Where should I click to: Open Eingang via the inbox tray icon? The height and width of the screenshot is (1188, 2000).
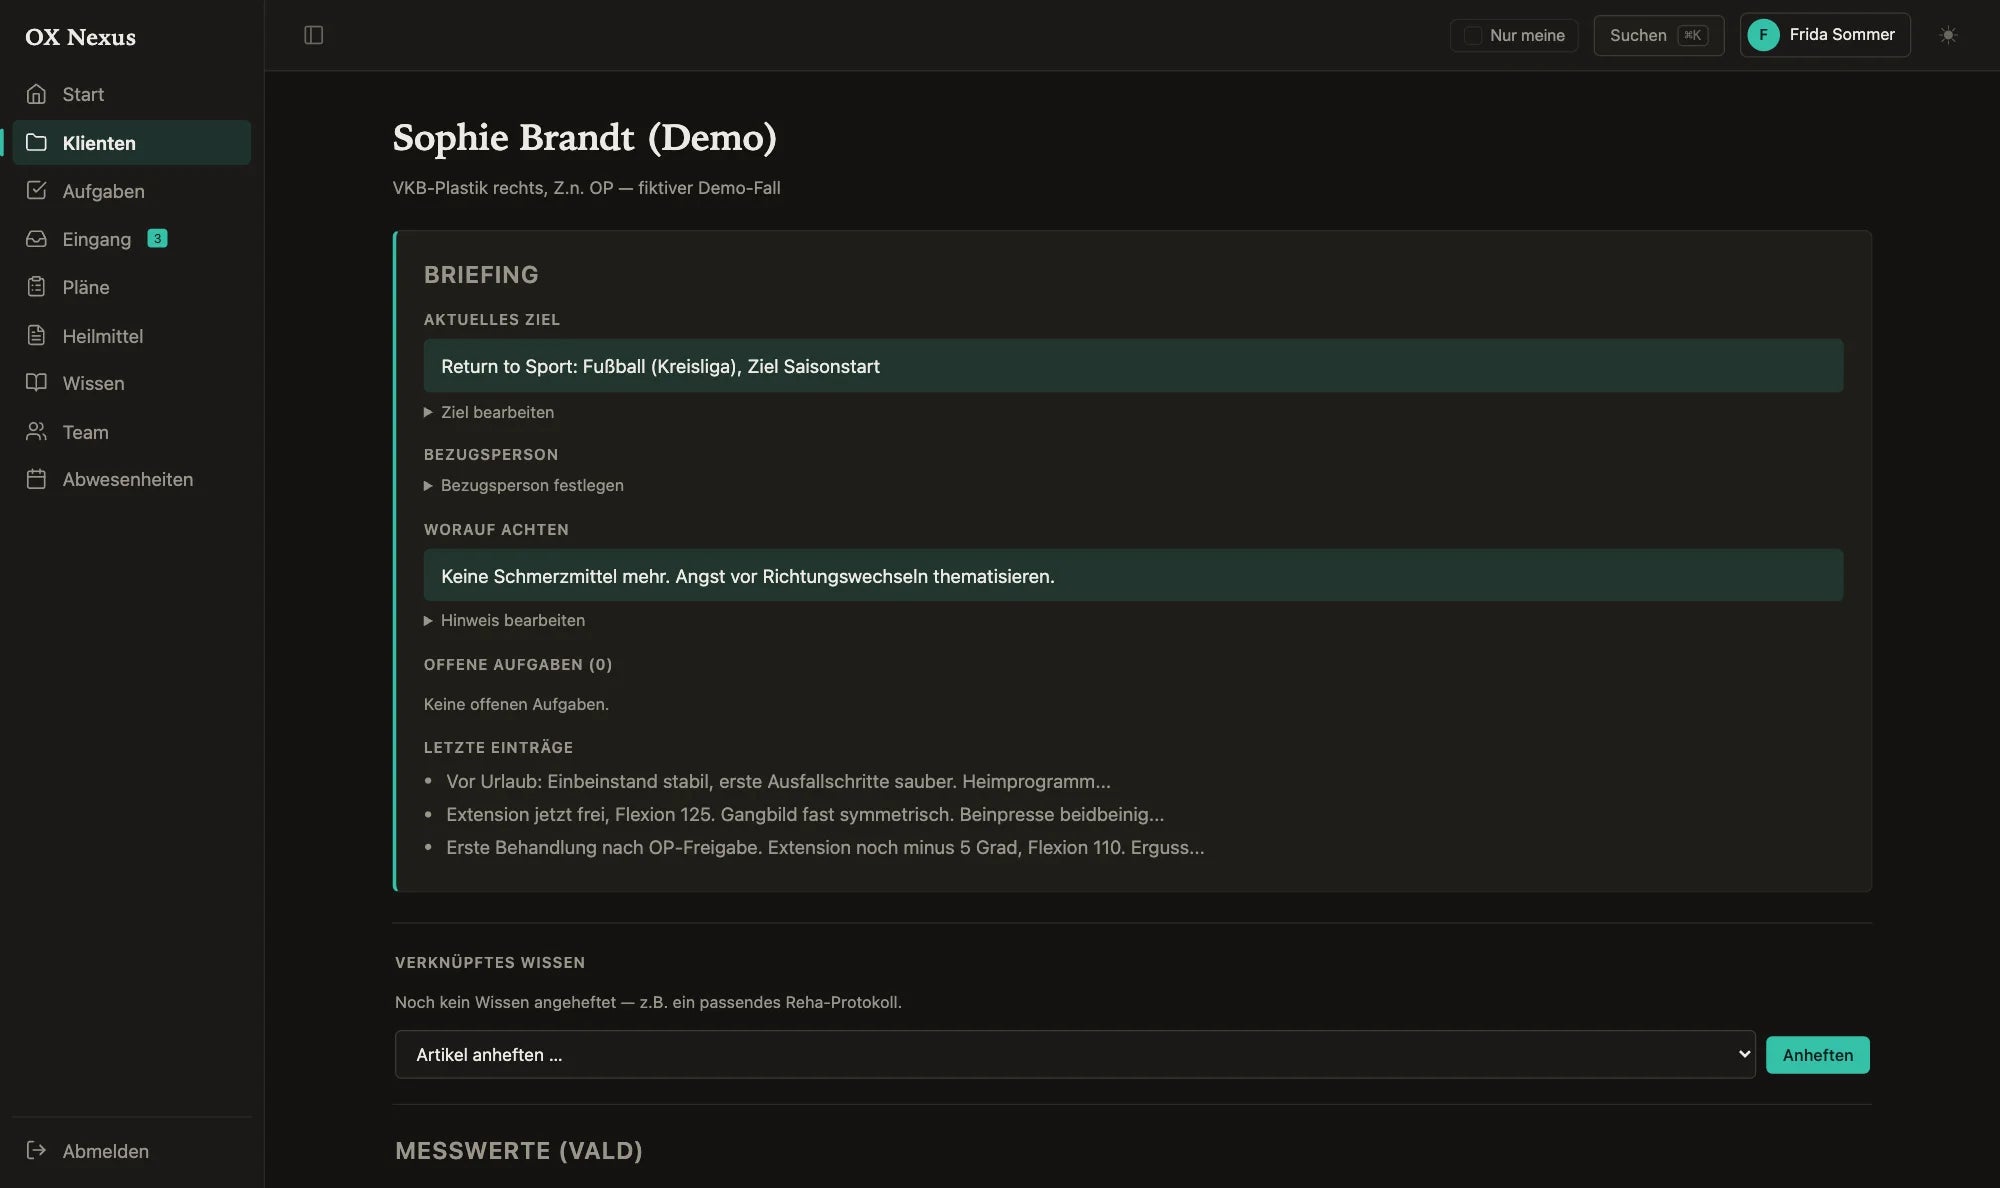36,239
